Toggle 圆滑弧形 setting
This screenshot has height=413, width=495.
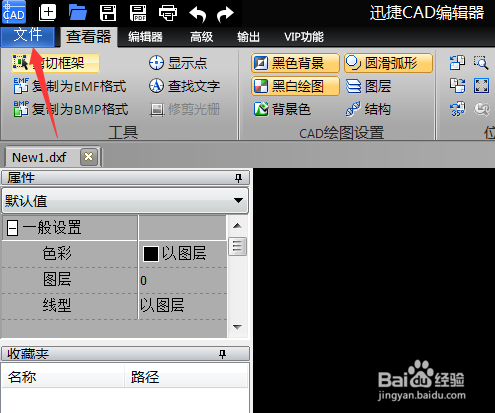388,63
